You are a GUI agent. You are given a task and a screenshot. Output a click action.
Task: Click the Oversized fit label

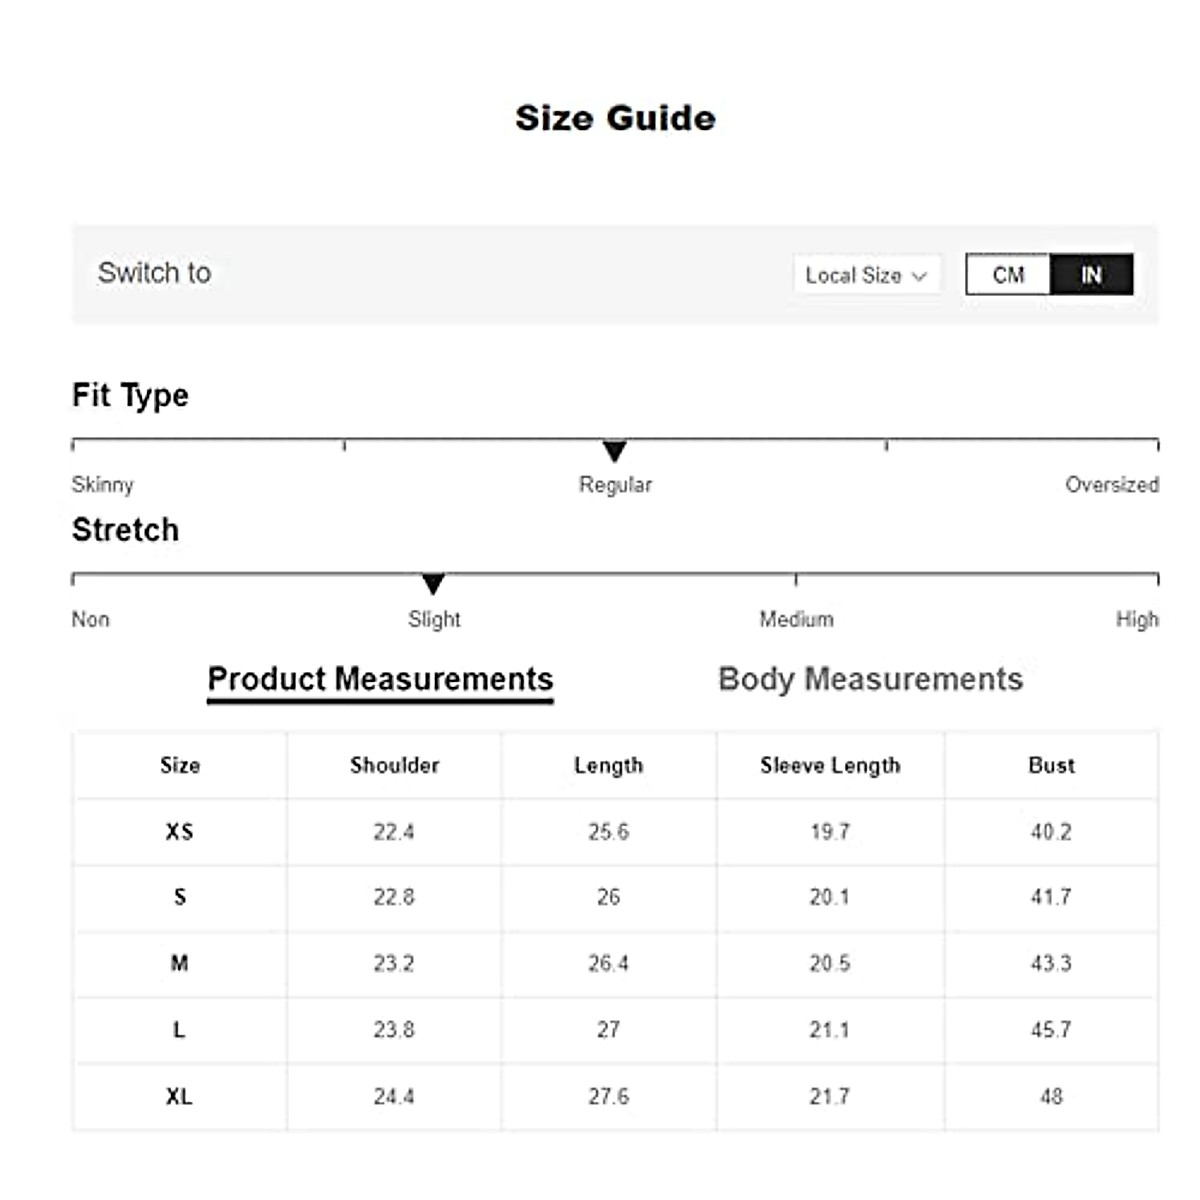click(1111, 485)
